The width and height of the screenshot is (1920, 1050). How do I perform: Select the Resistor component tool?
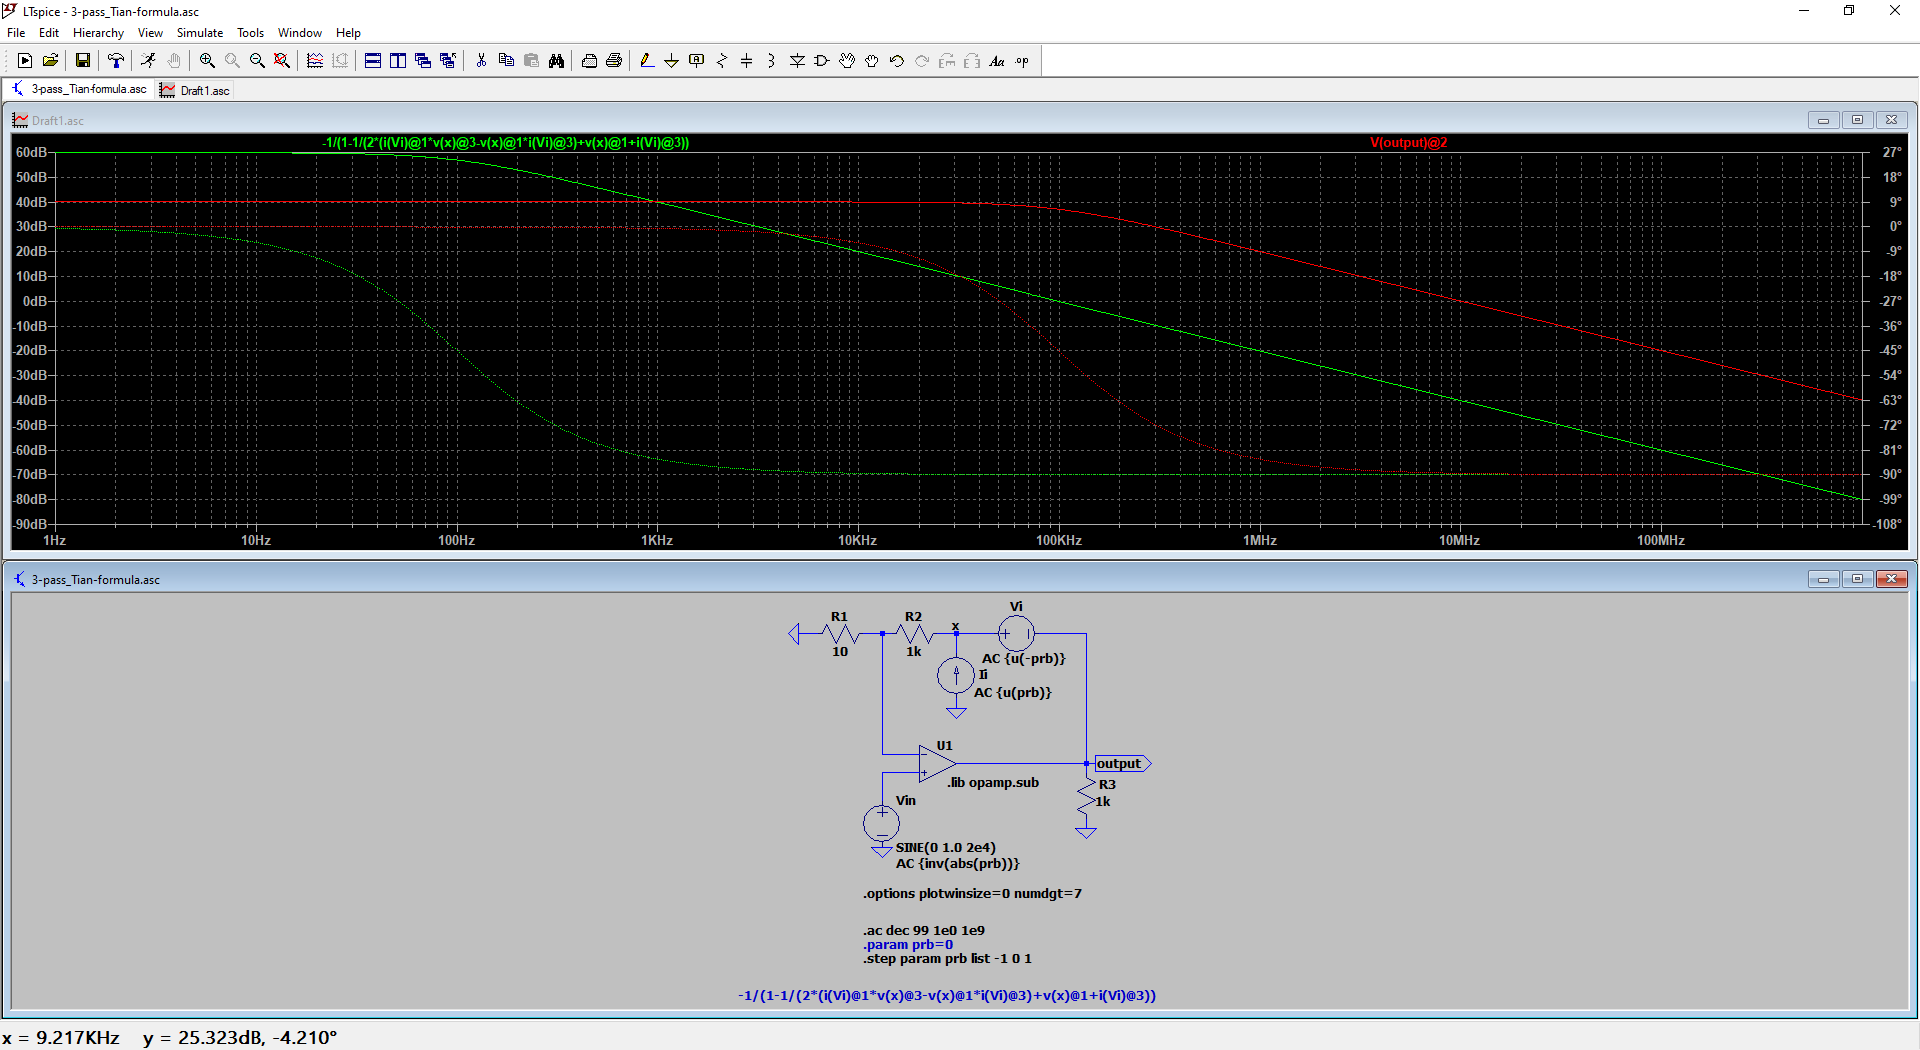(x=722, y=61)
